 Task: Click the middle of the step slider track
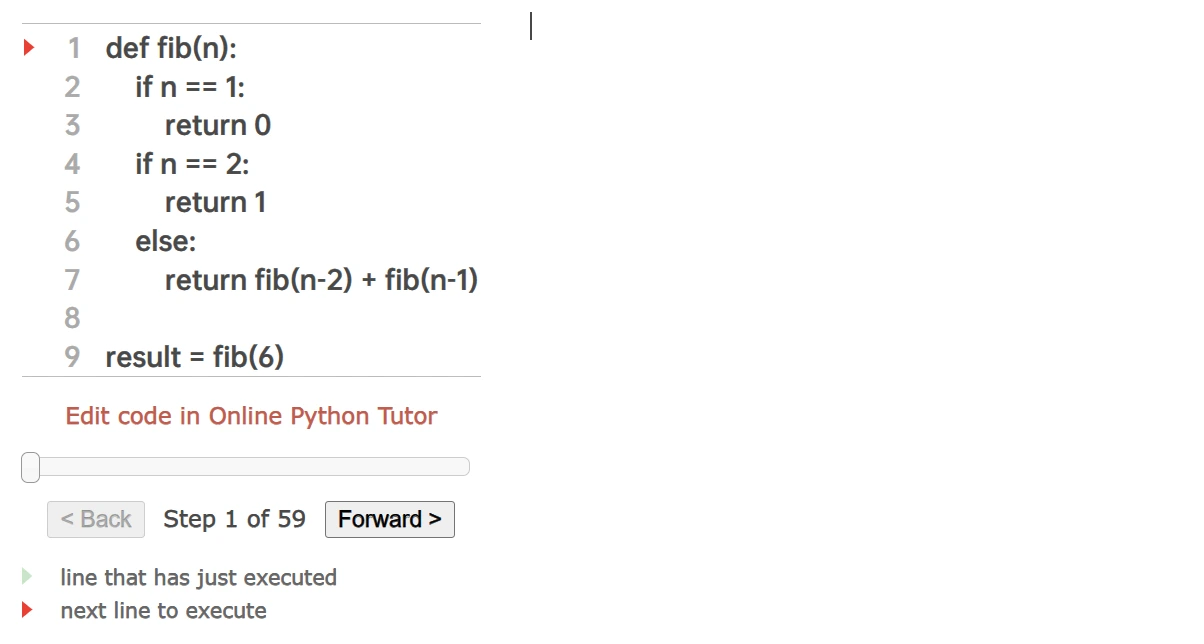pyautogui.click(x=246, y=467)
